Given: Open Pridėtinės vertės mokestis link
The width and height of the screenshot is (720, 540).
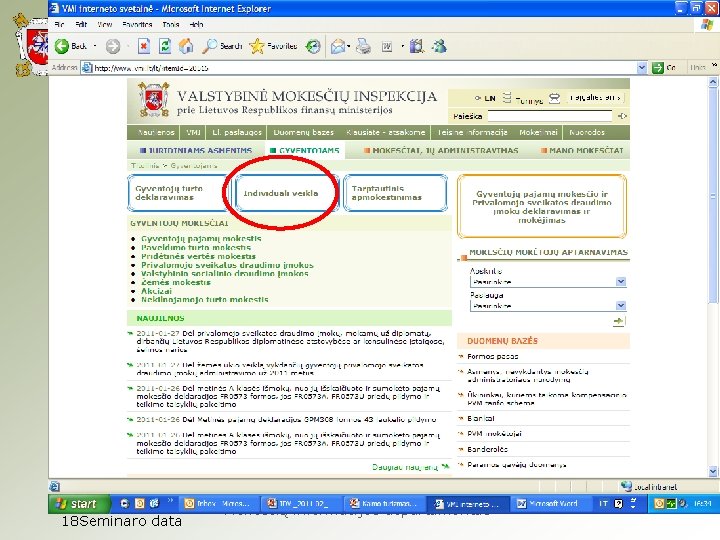Looking at the screenshot, I should [x=198, y=256].
